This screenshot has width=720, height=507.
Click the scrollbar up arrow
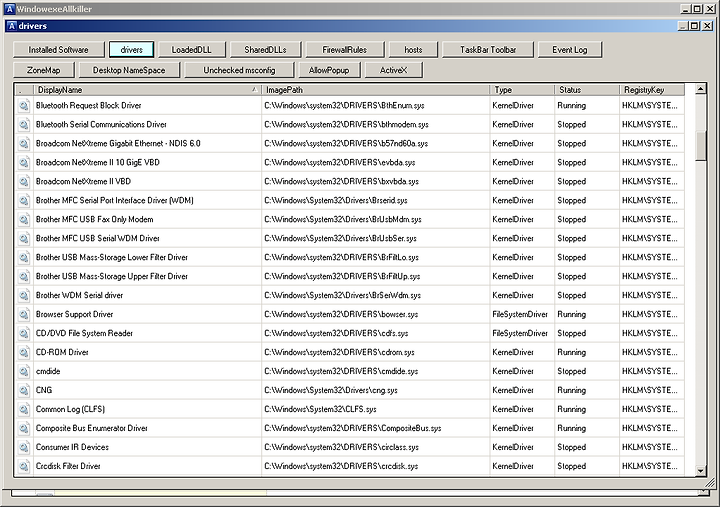pyautogui.click(x=700, y=89)
